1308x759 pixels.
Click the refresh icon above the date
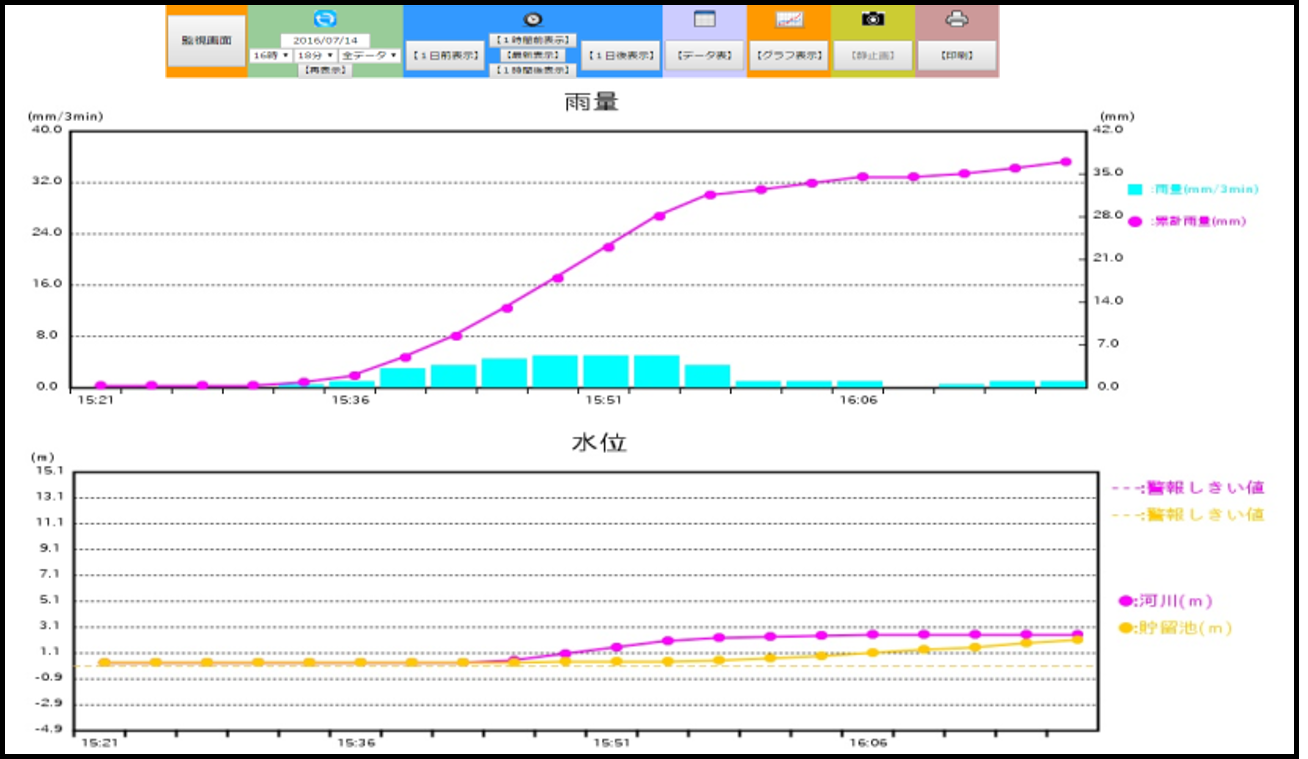324,19
